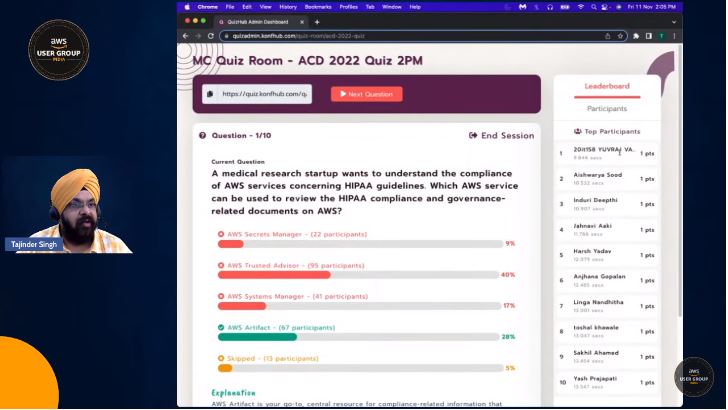Viewport: 728px width, 410px height.
Task: Click End Session
Action: tap(501, 136)
